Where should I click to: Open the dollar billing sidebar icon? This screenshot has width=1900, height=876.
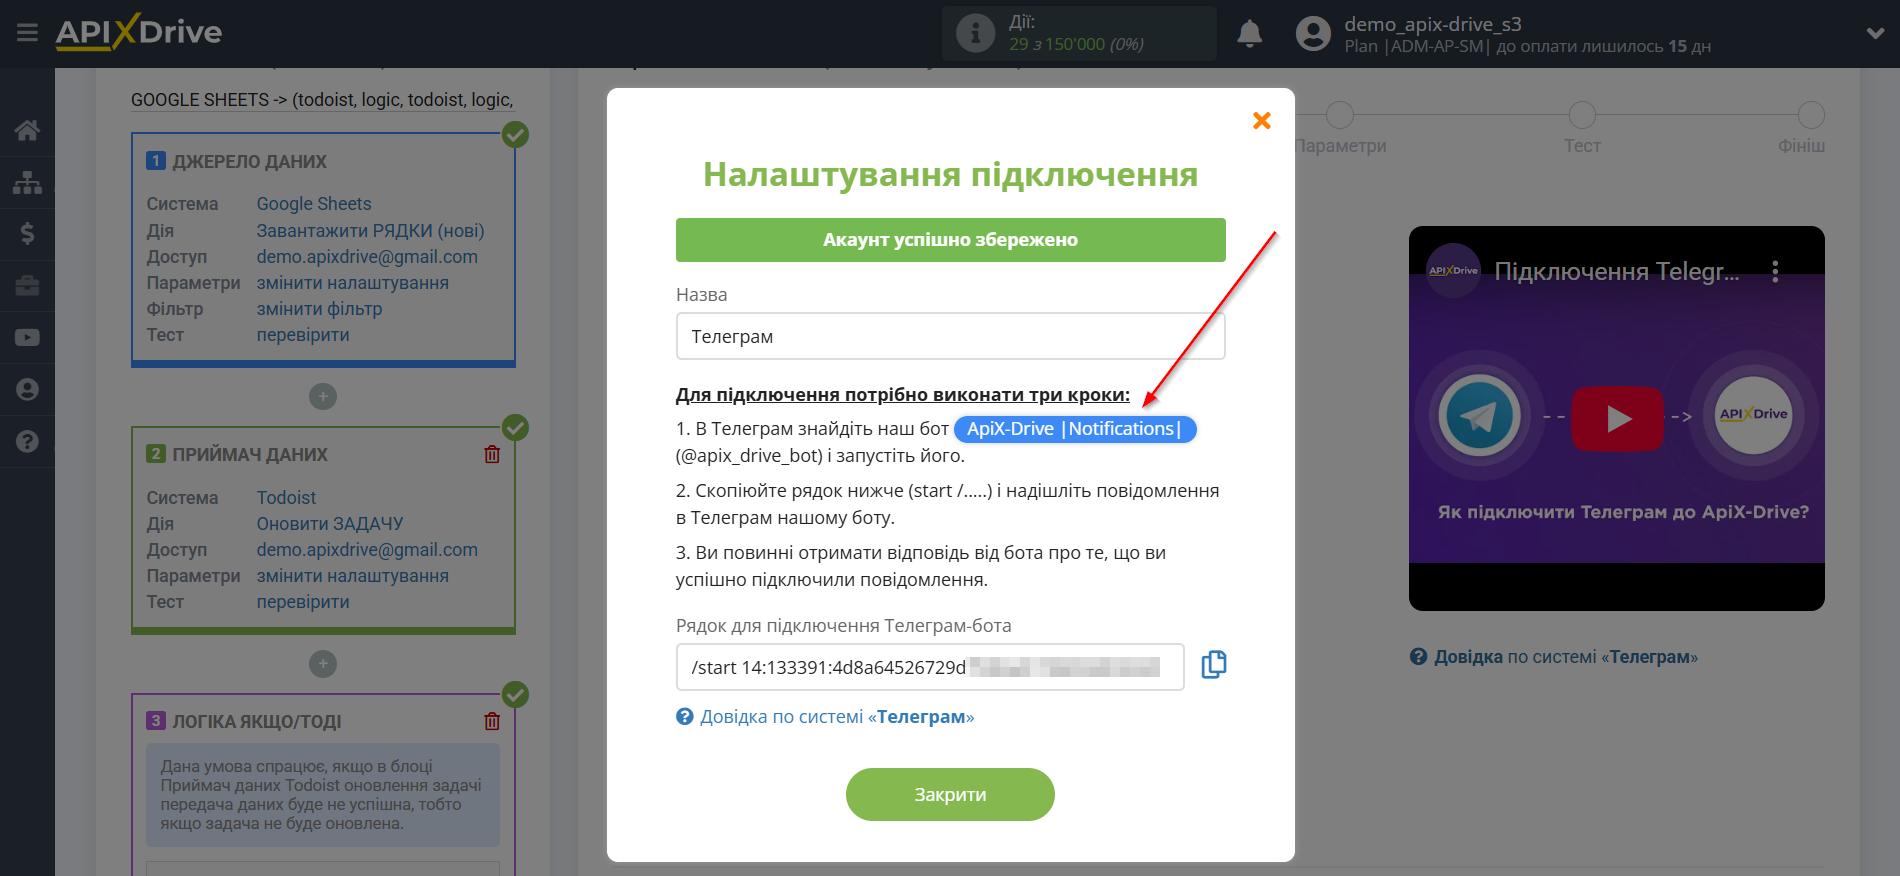click(x=27, y=234)
